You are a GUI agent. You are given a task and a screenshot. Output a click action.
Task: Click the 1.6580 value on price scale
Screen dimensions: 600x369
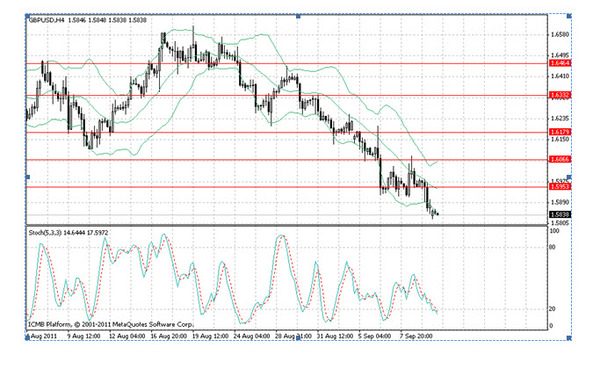coord(560,34)
